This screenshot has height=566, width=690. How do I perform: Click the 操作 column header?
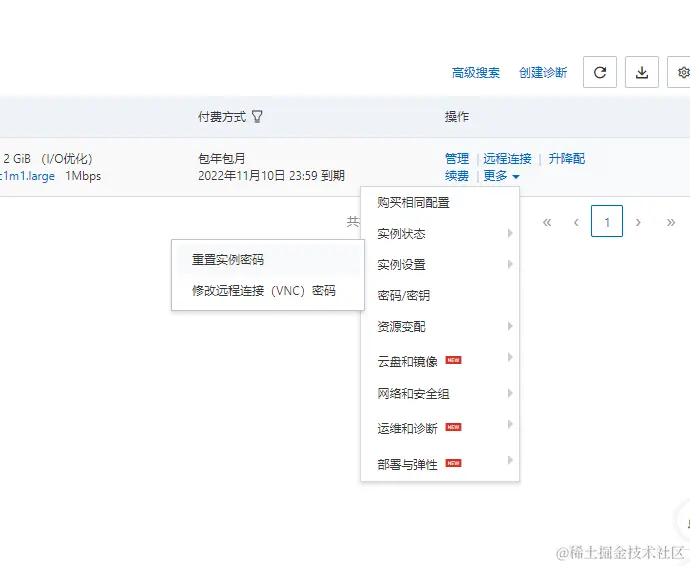tap(457, 117)
